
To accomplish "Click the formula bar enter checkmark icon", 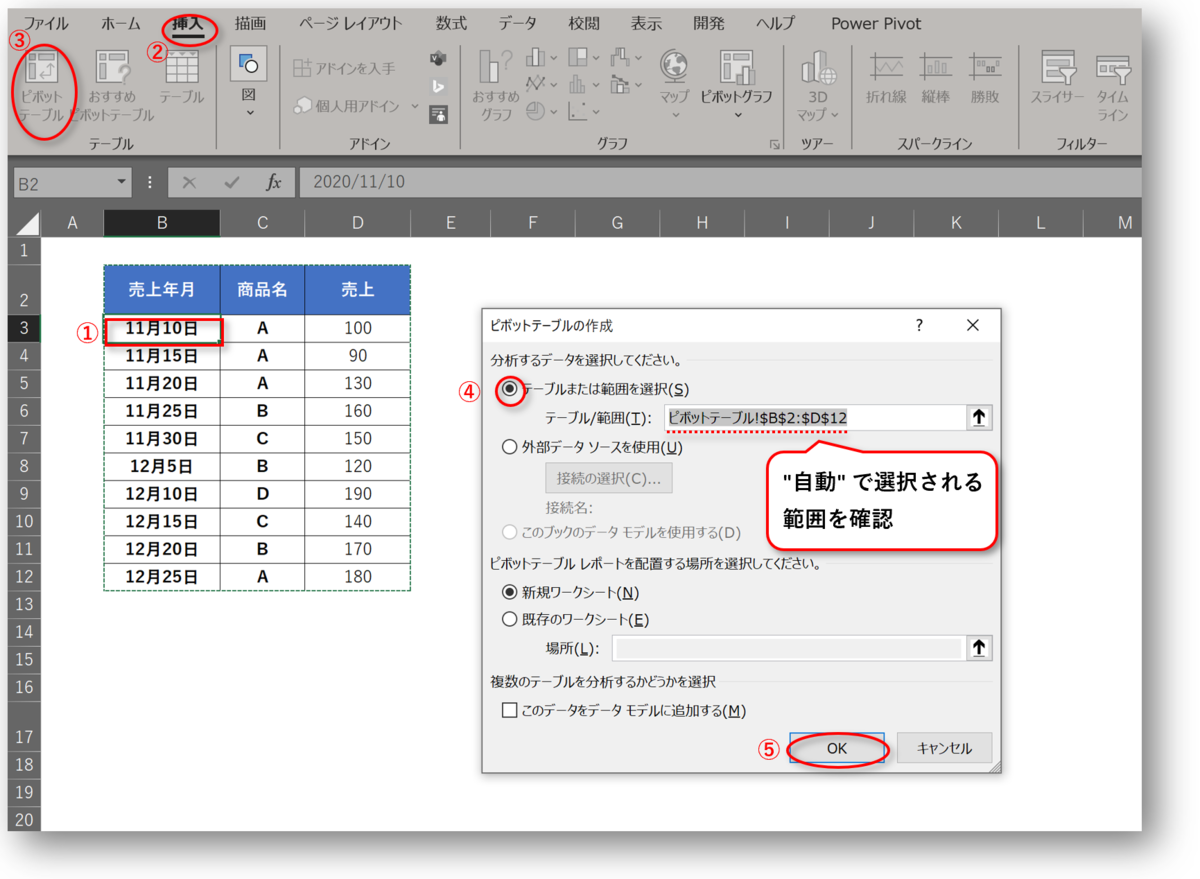I will click(x=232, y=182).
